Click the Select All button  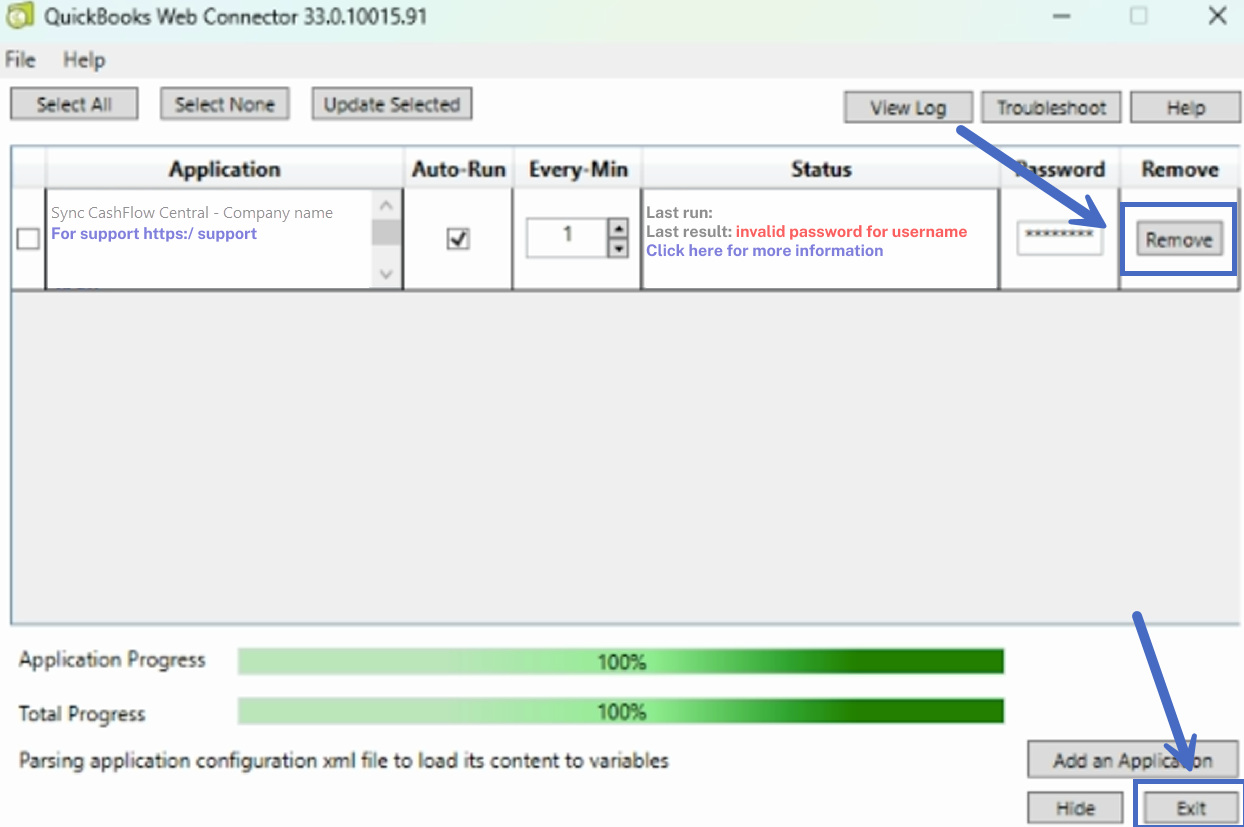pos(74,104)
